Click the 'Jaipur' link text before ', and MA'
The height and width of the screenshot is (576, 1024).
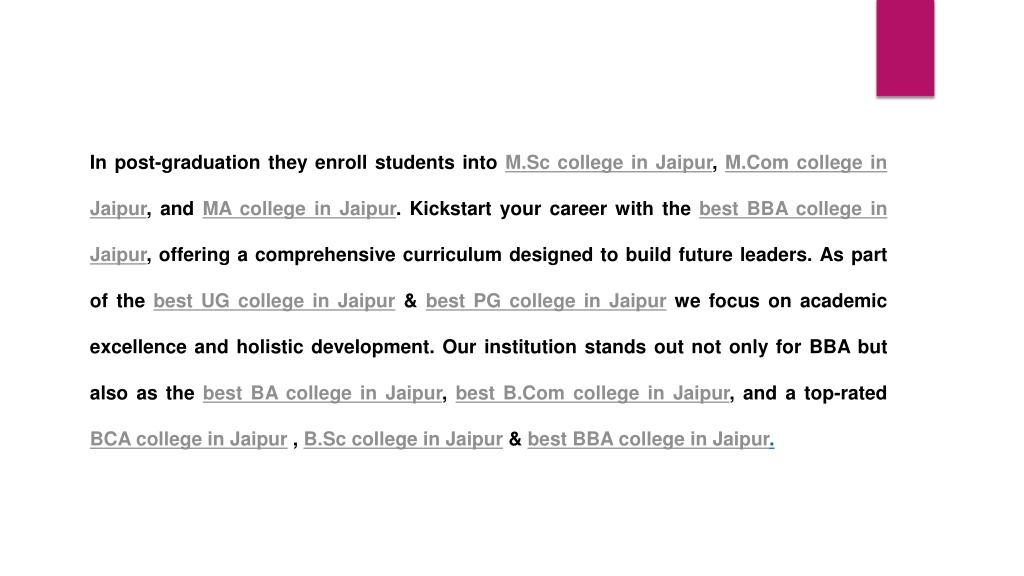118,209
